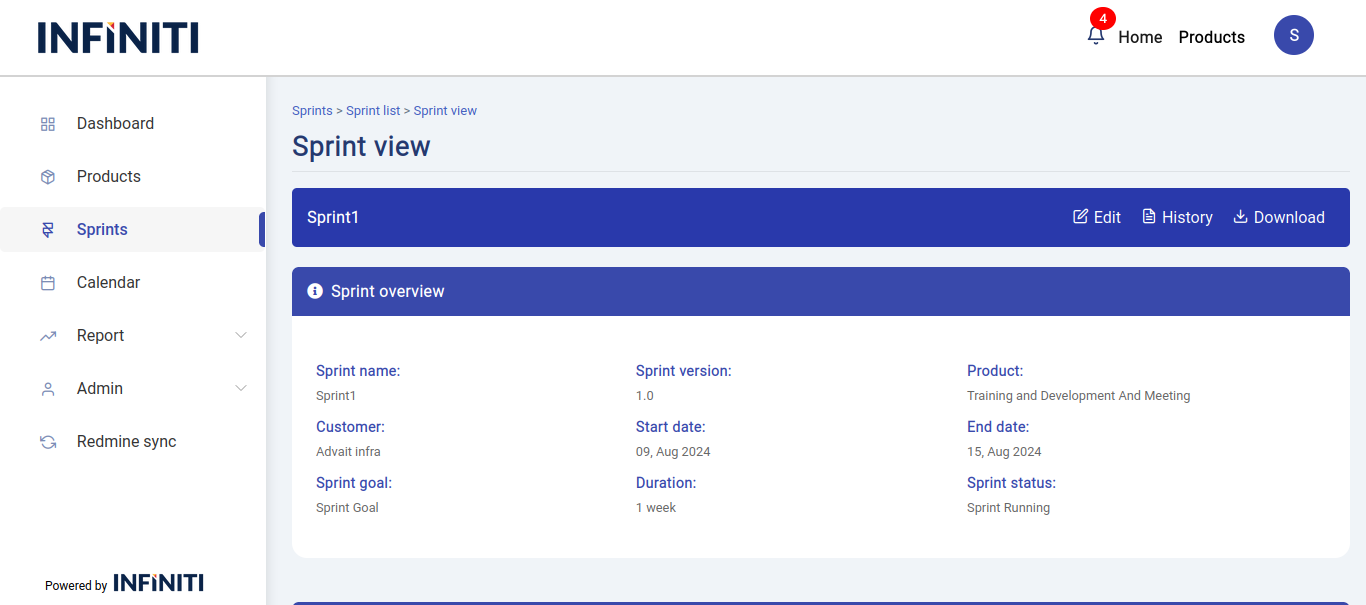The width and height of the screenshot is (1366, 605).
Task: Click the Sprints icon in sidebar
Action: click(48, 230)
